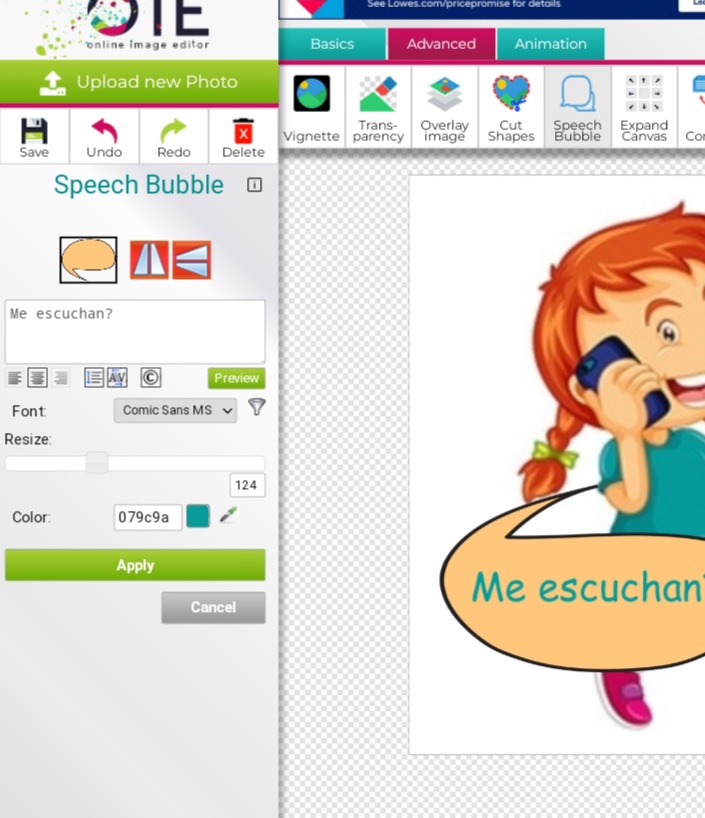The width and height of the screenshot is (705, 818).
Task: Choose the Cut Shapes tool
Action: pos(511,107)
